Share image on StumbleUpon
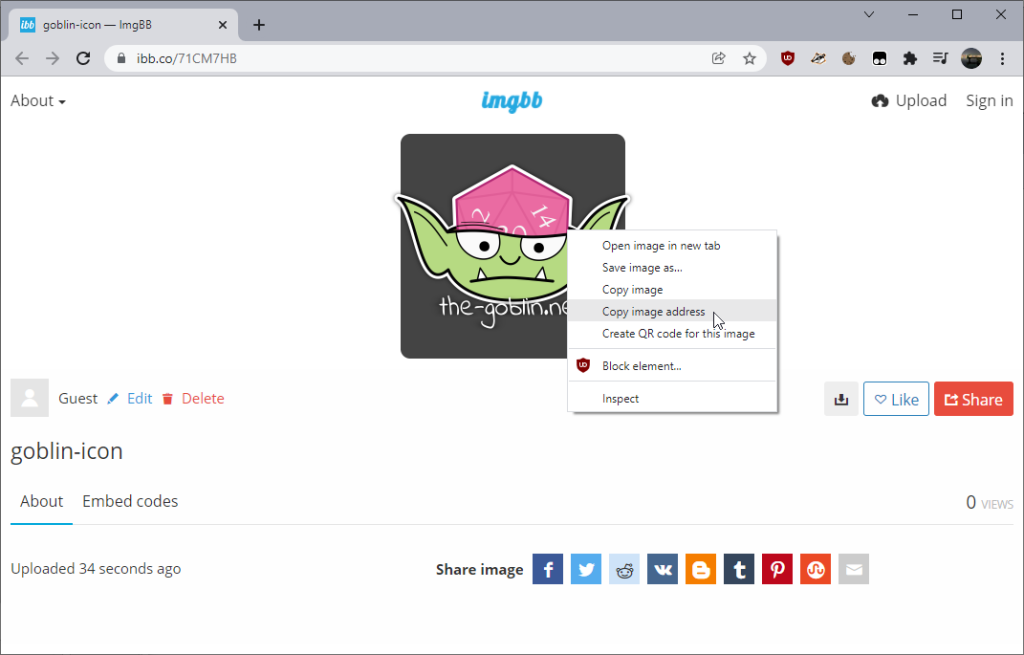1024x655 pixels. pyautogui.click(x=815, y=569)
